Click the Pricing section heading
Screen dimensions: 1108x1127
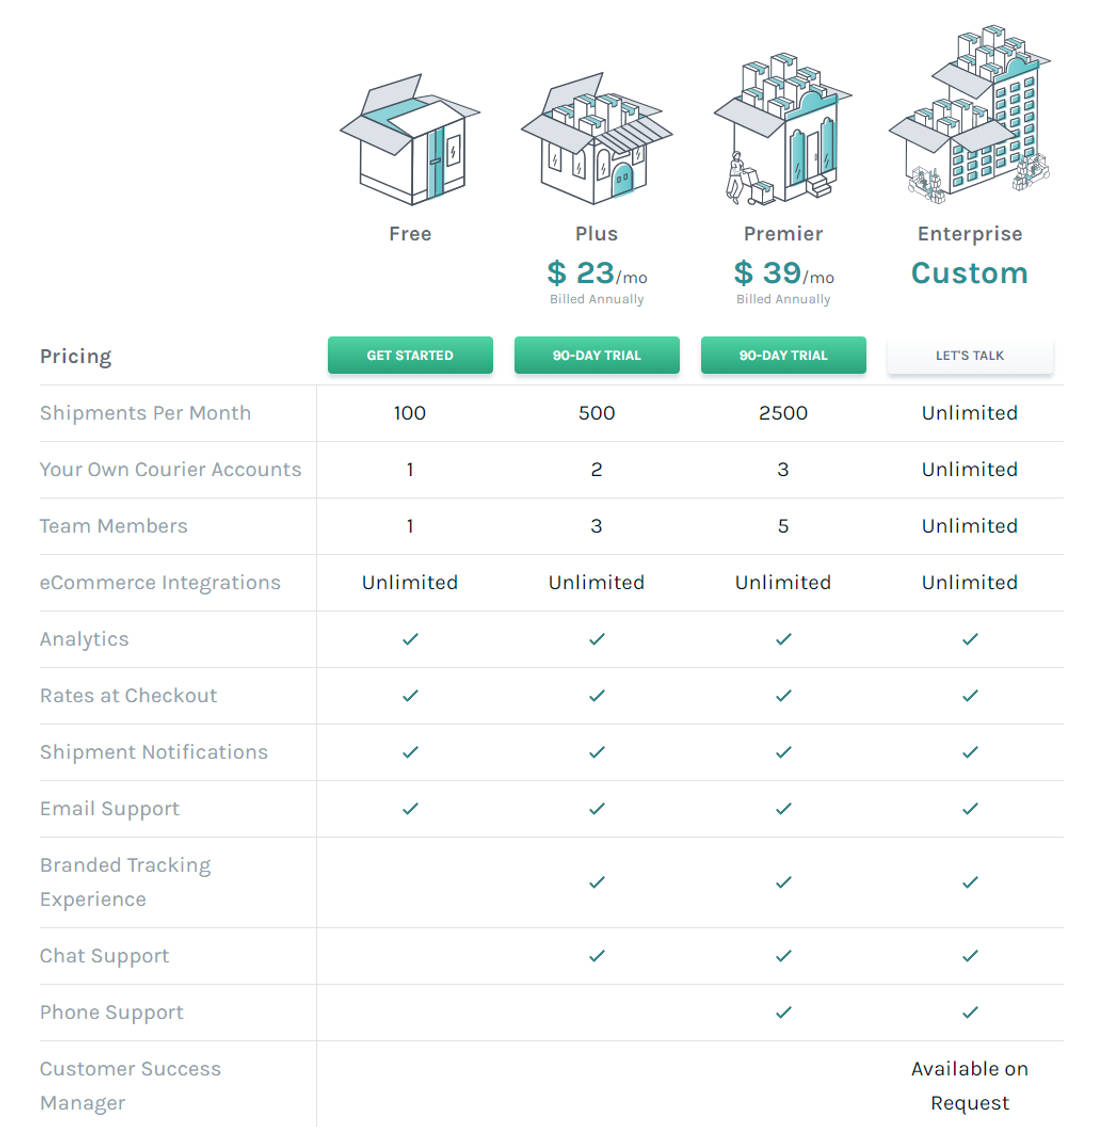[76, 356]
